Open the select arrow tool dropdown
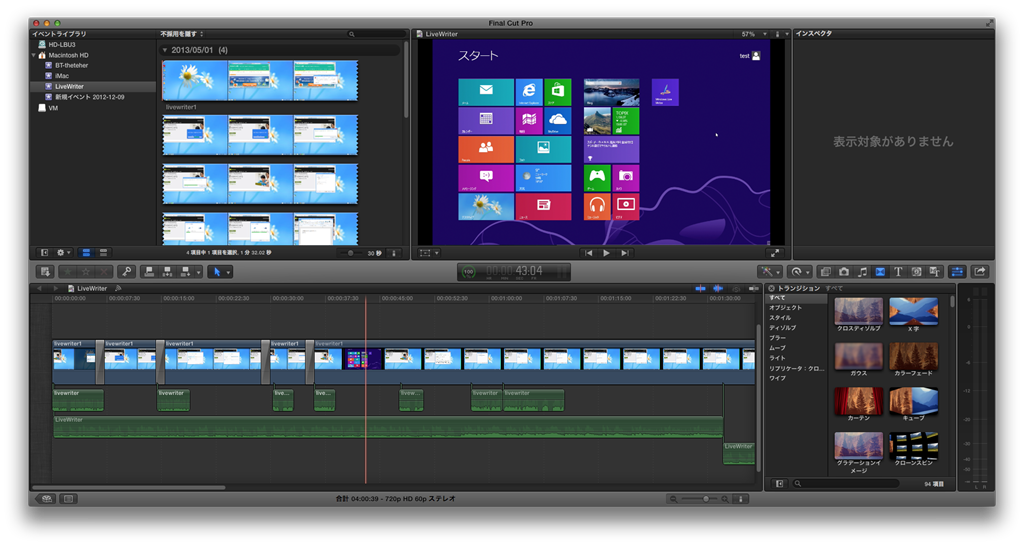Viewport: 1024px width, 546px height. pyautogui.click(x=220, y=272)
